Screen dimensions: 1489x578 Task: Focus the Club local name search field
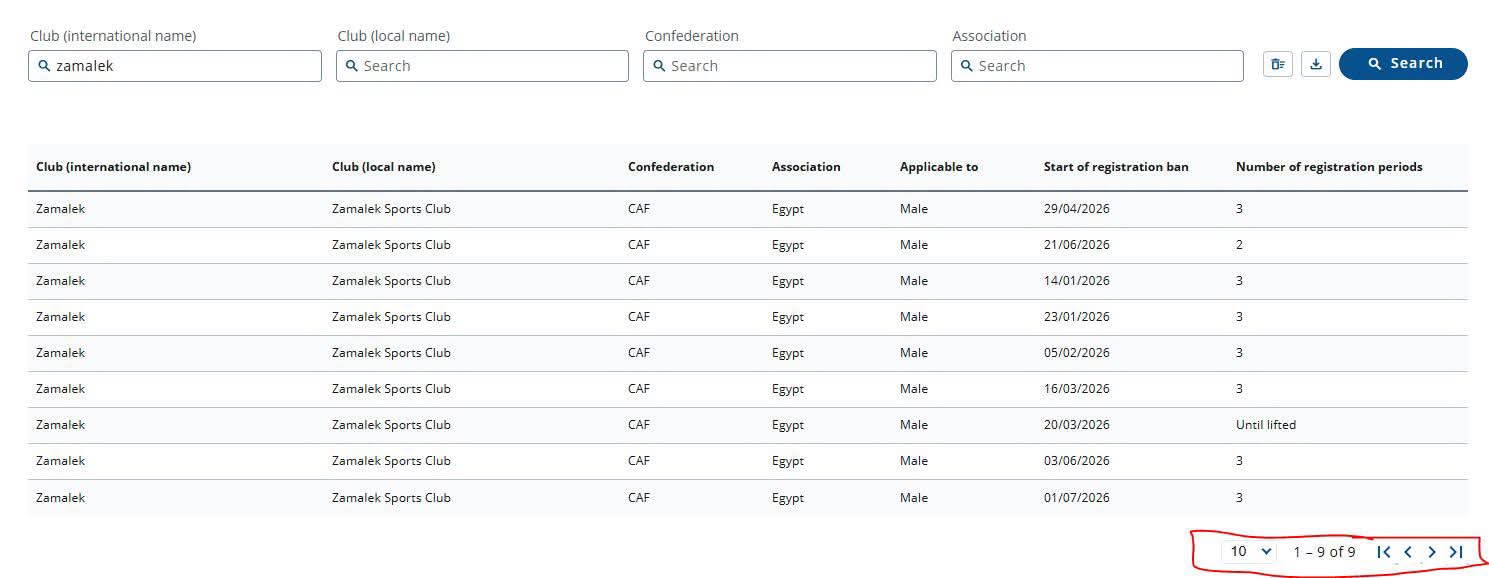[482, 66]
